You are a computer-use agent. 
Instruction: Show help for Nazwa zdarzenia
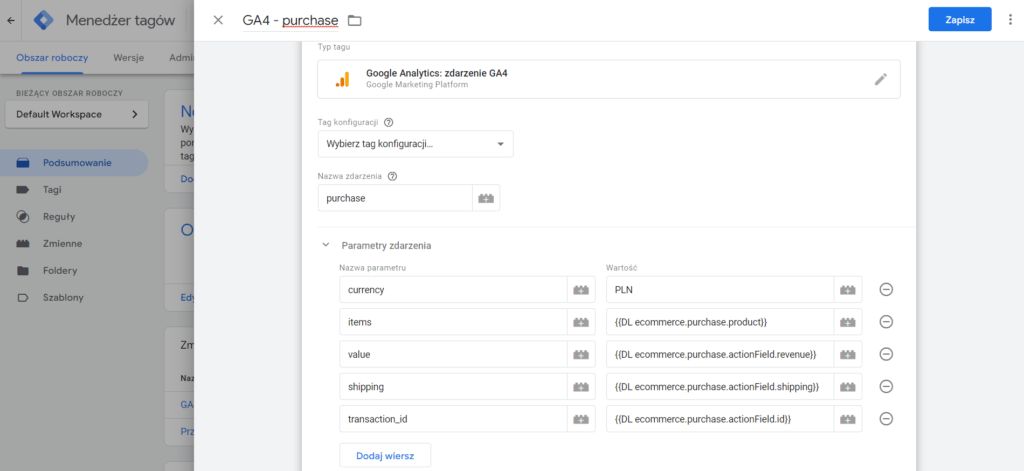(392, 176)
